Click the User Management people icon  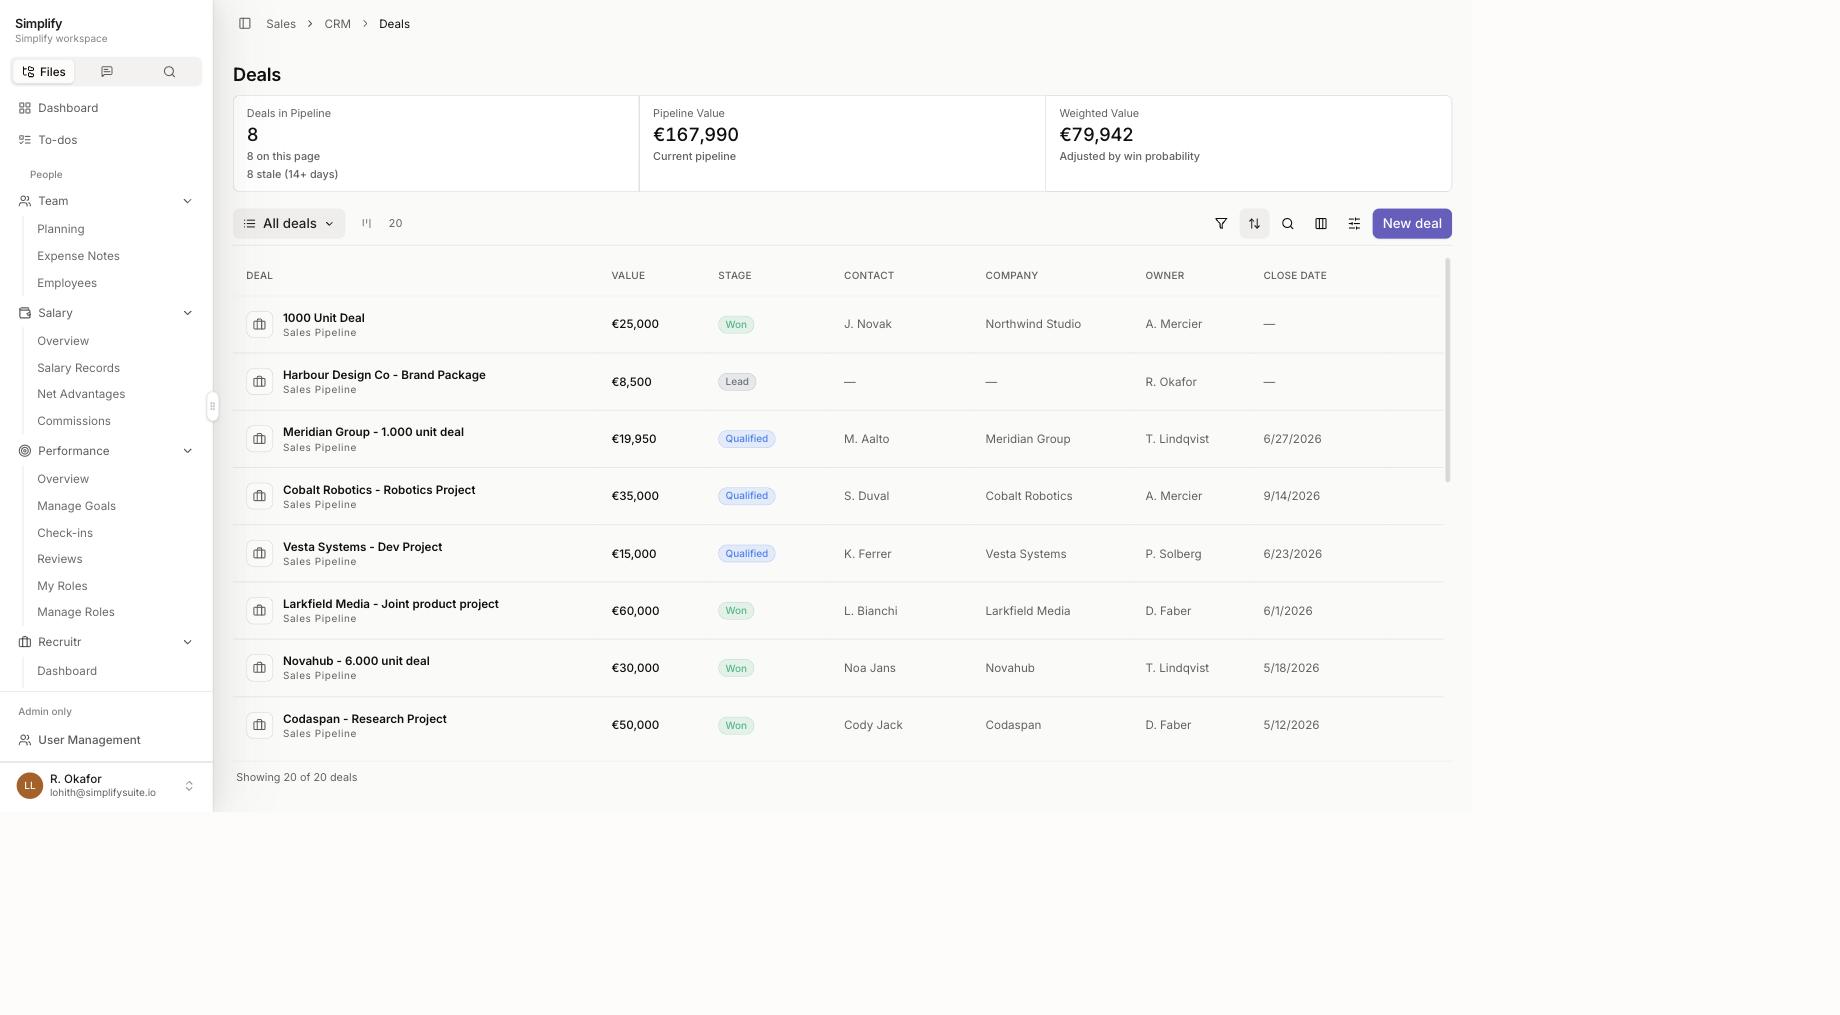(x=25, y=740)
